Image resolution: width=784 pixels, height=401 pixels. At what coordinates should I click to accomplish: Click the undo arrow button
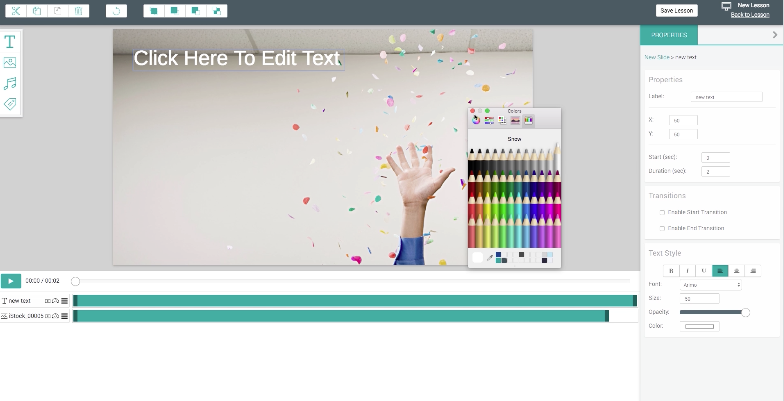tap(116, 11)
